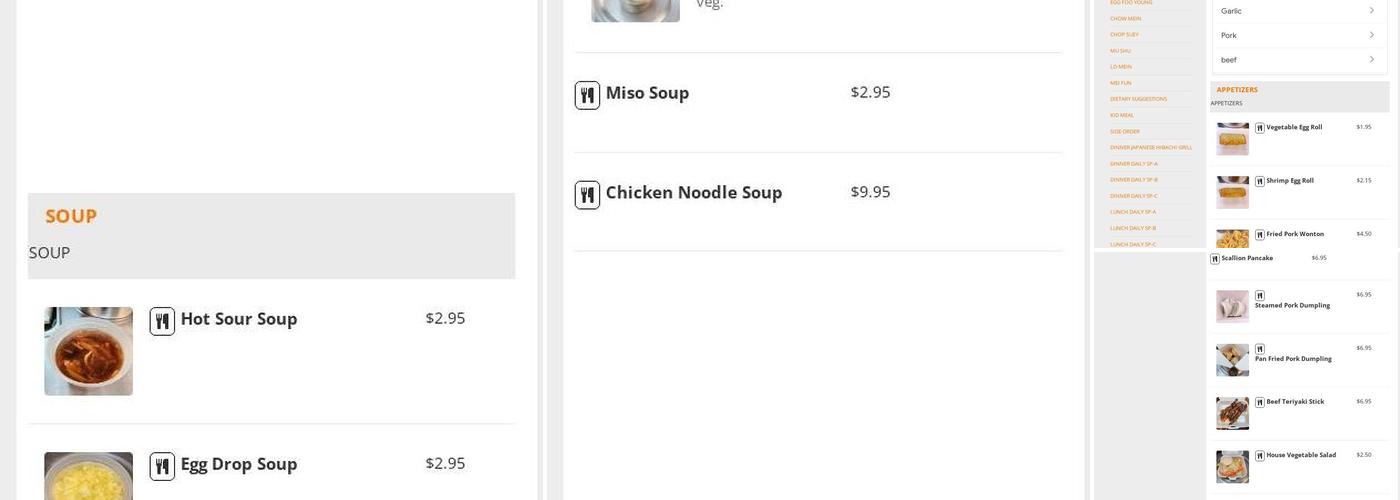Open the Hot Sour Soup item
This screenshot has width=1400, height=500.
(238, 319)
